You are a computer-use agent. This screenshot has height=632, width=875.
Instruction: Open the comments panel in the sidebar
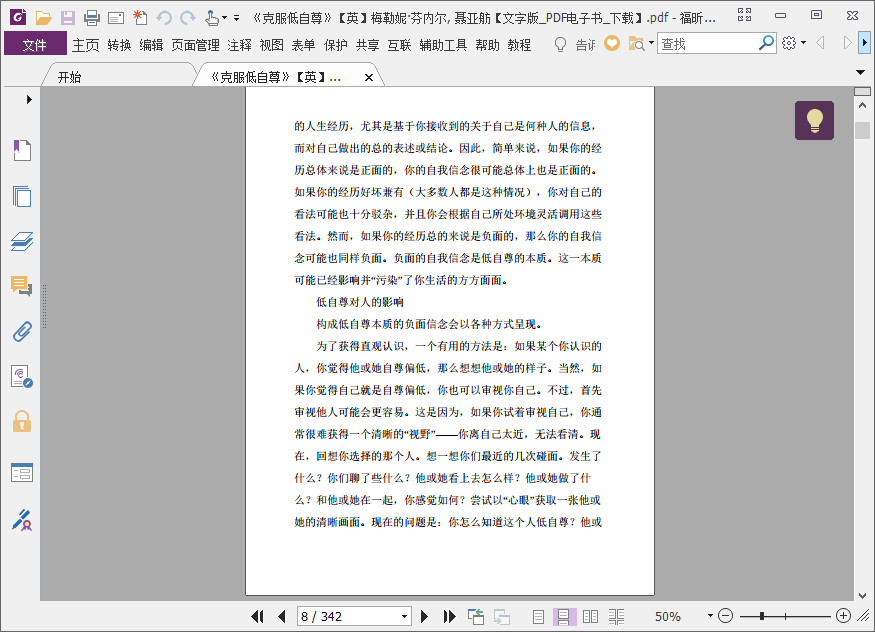tap(22, 286)
